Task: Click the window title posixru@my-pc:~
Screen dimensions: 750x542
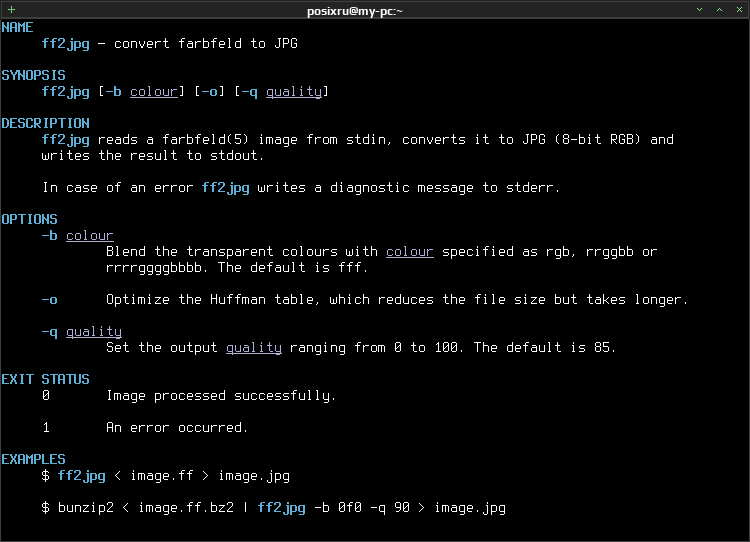Action: click(x=354, y=11)
